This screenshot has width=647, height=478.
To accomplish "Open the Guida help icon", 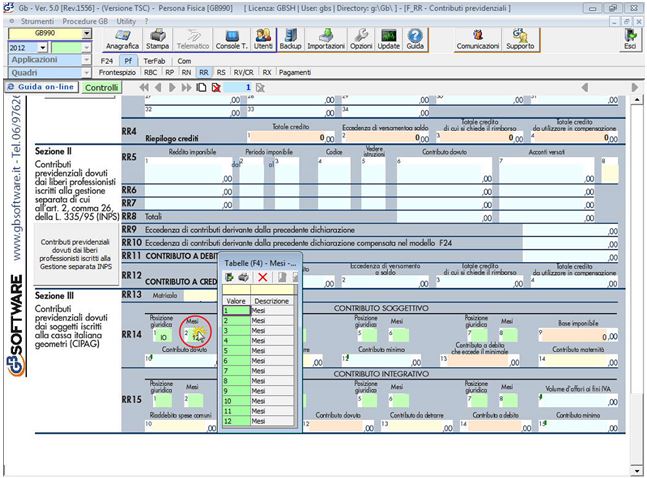I will pos(415,40).
